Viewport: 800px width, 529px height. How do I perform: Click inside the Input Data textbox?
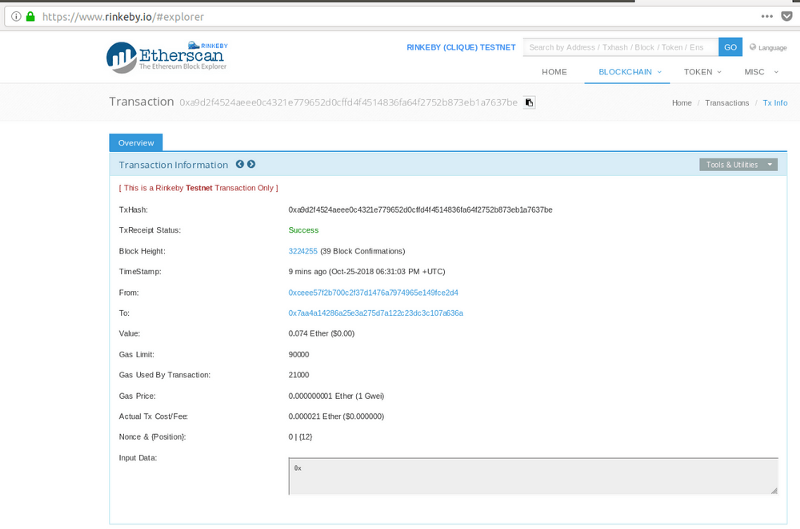tap(533, 476)
